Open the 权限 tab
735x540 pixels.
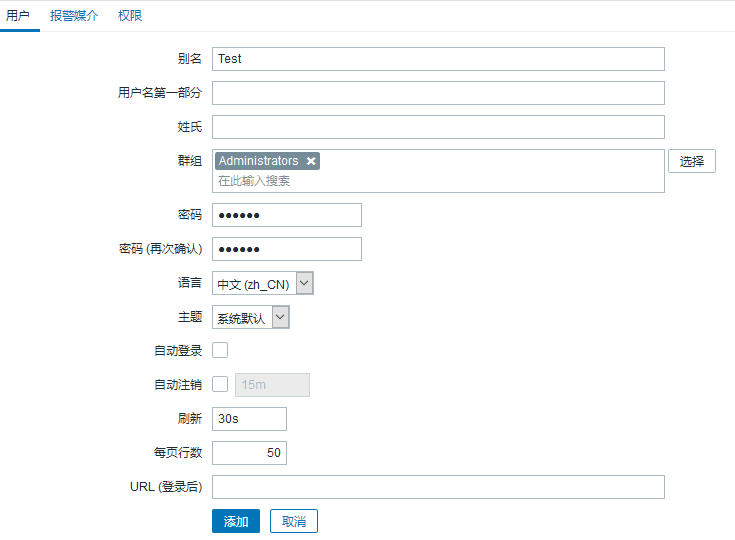click(130, 15)
